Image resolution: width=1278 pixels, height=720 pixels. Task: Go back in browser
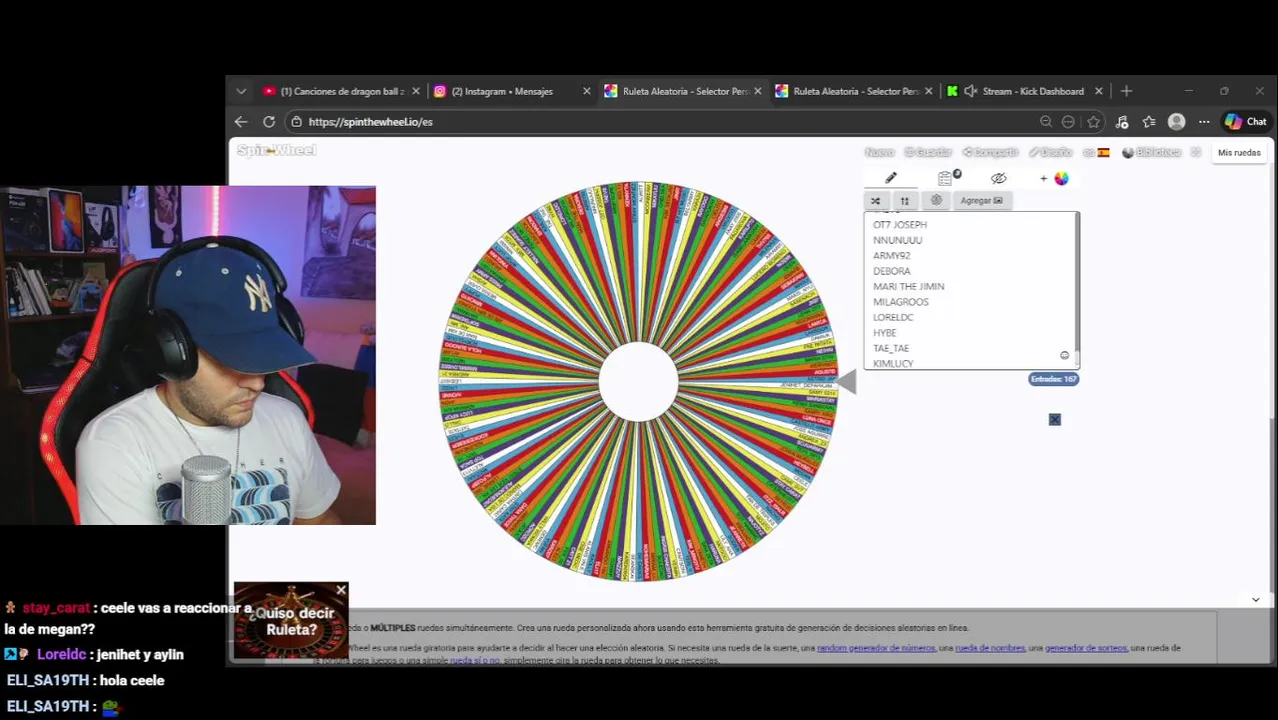point(241,121)
